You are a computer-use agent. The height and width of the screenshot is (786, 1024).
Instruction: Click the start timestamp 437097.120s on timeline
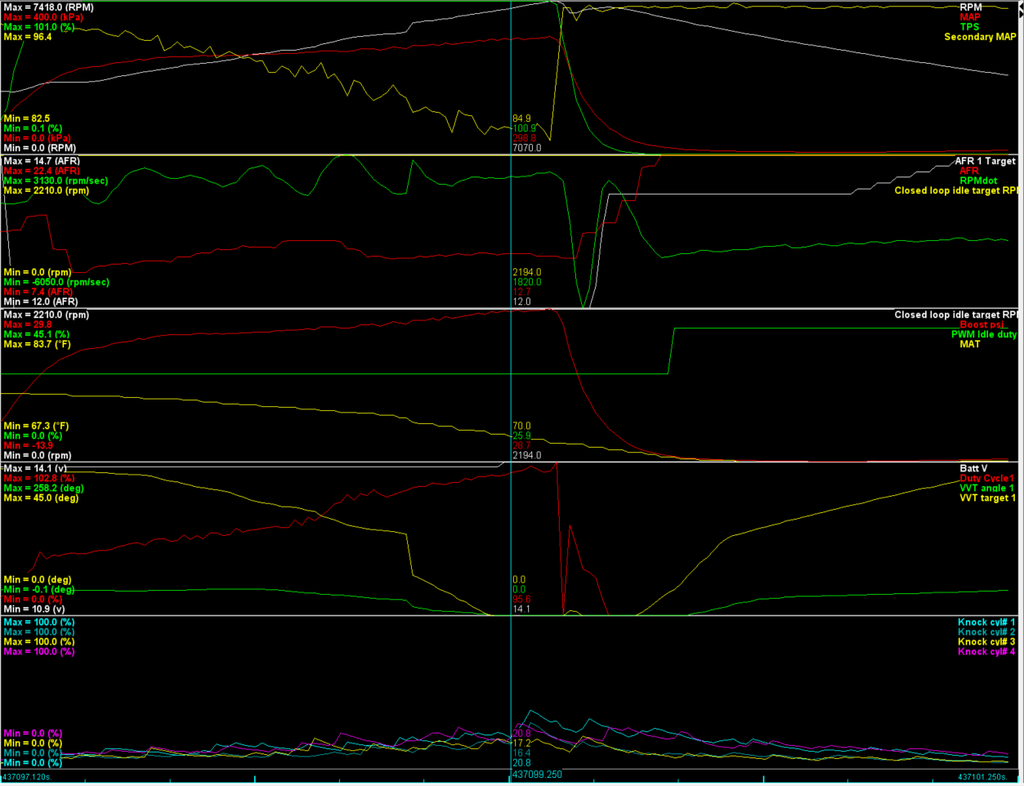click(29, 778)
